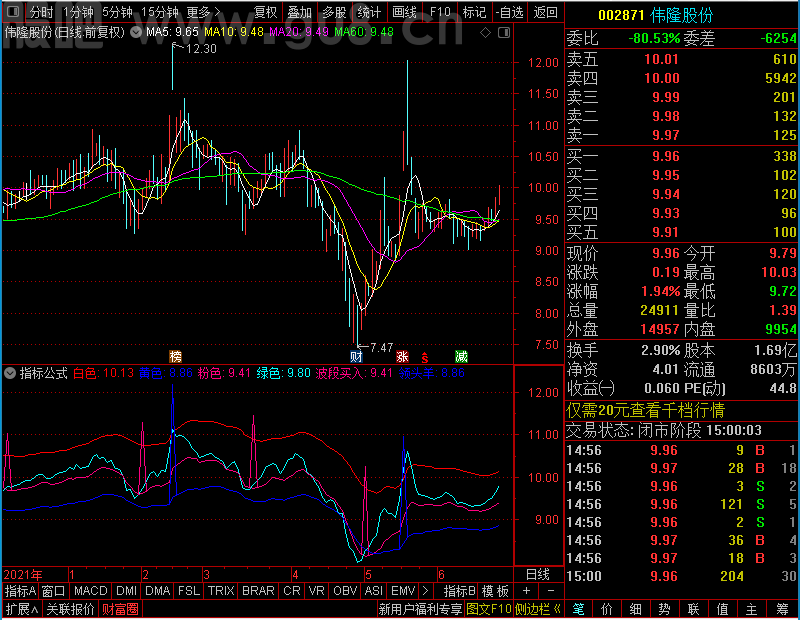Click the 财 marker icon on the chart
The image size is (800, 620).
[356, 356]
